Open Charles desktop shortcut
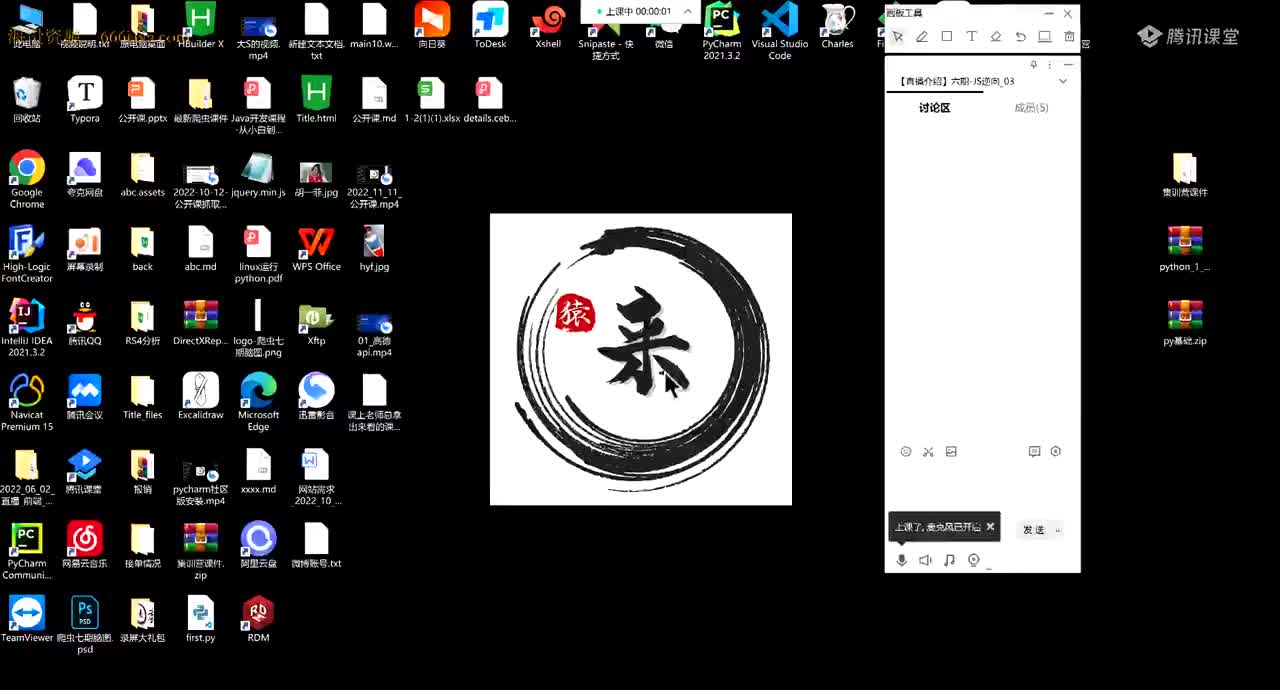This screenshot has height=690, width=1280. tap(837, 26)
